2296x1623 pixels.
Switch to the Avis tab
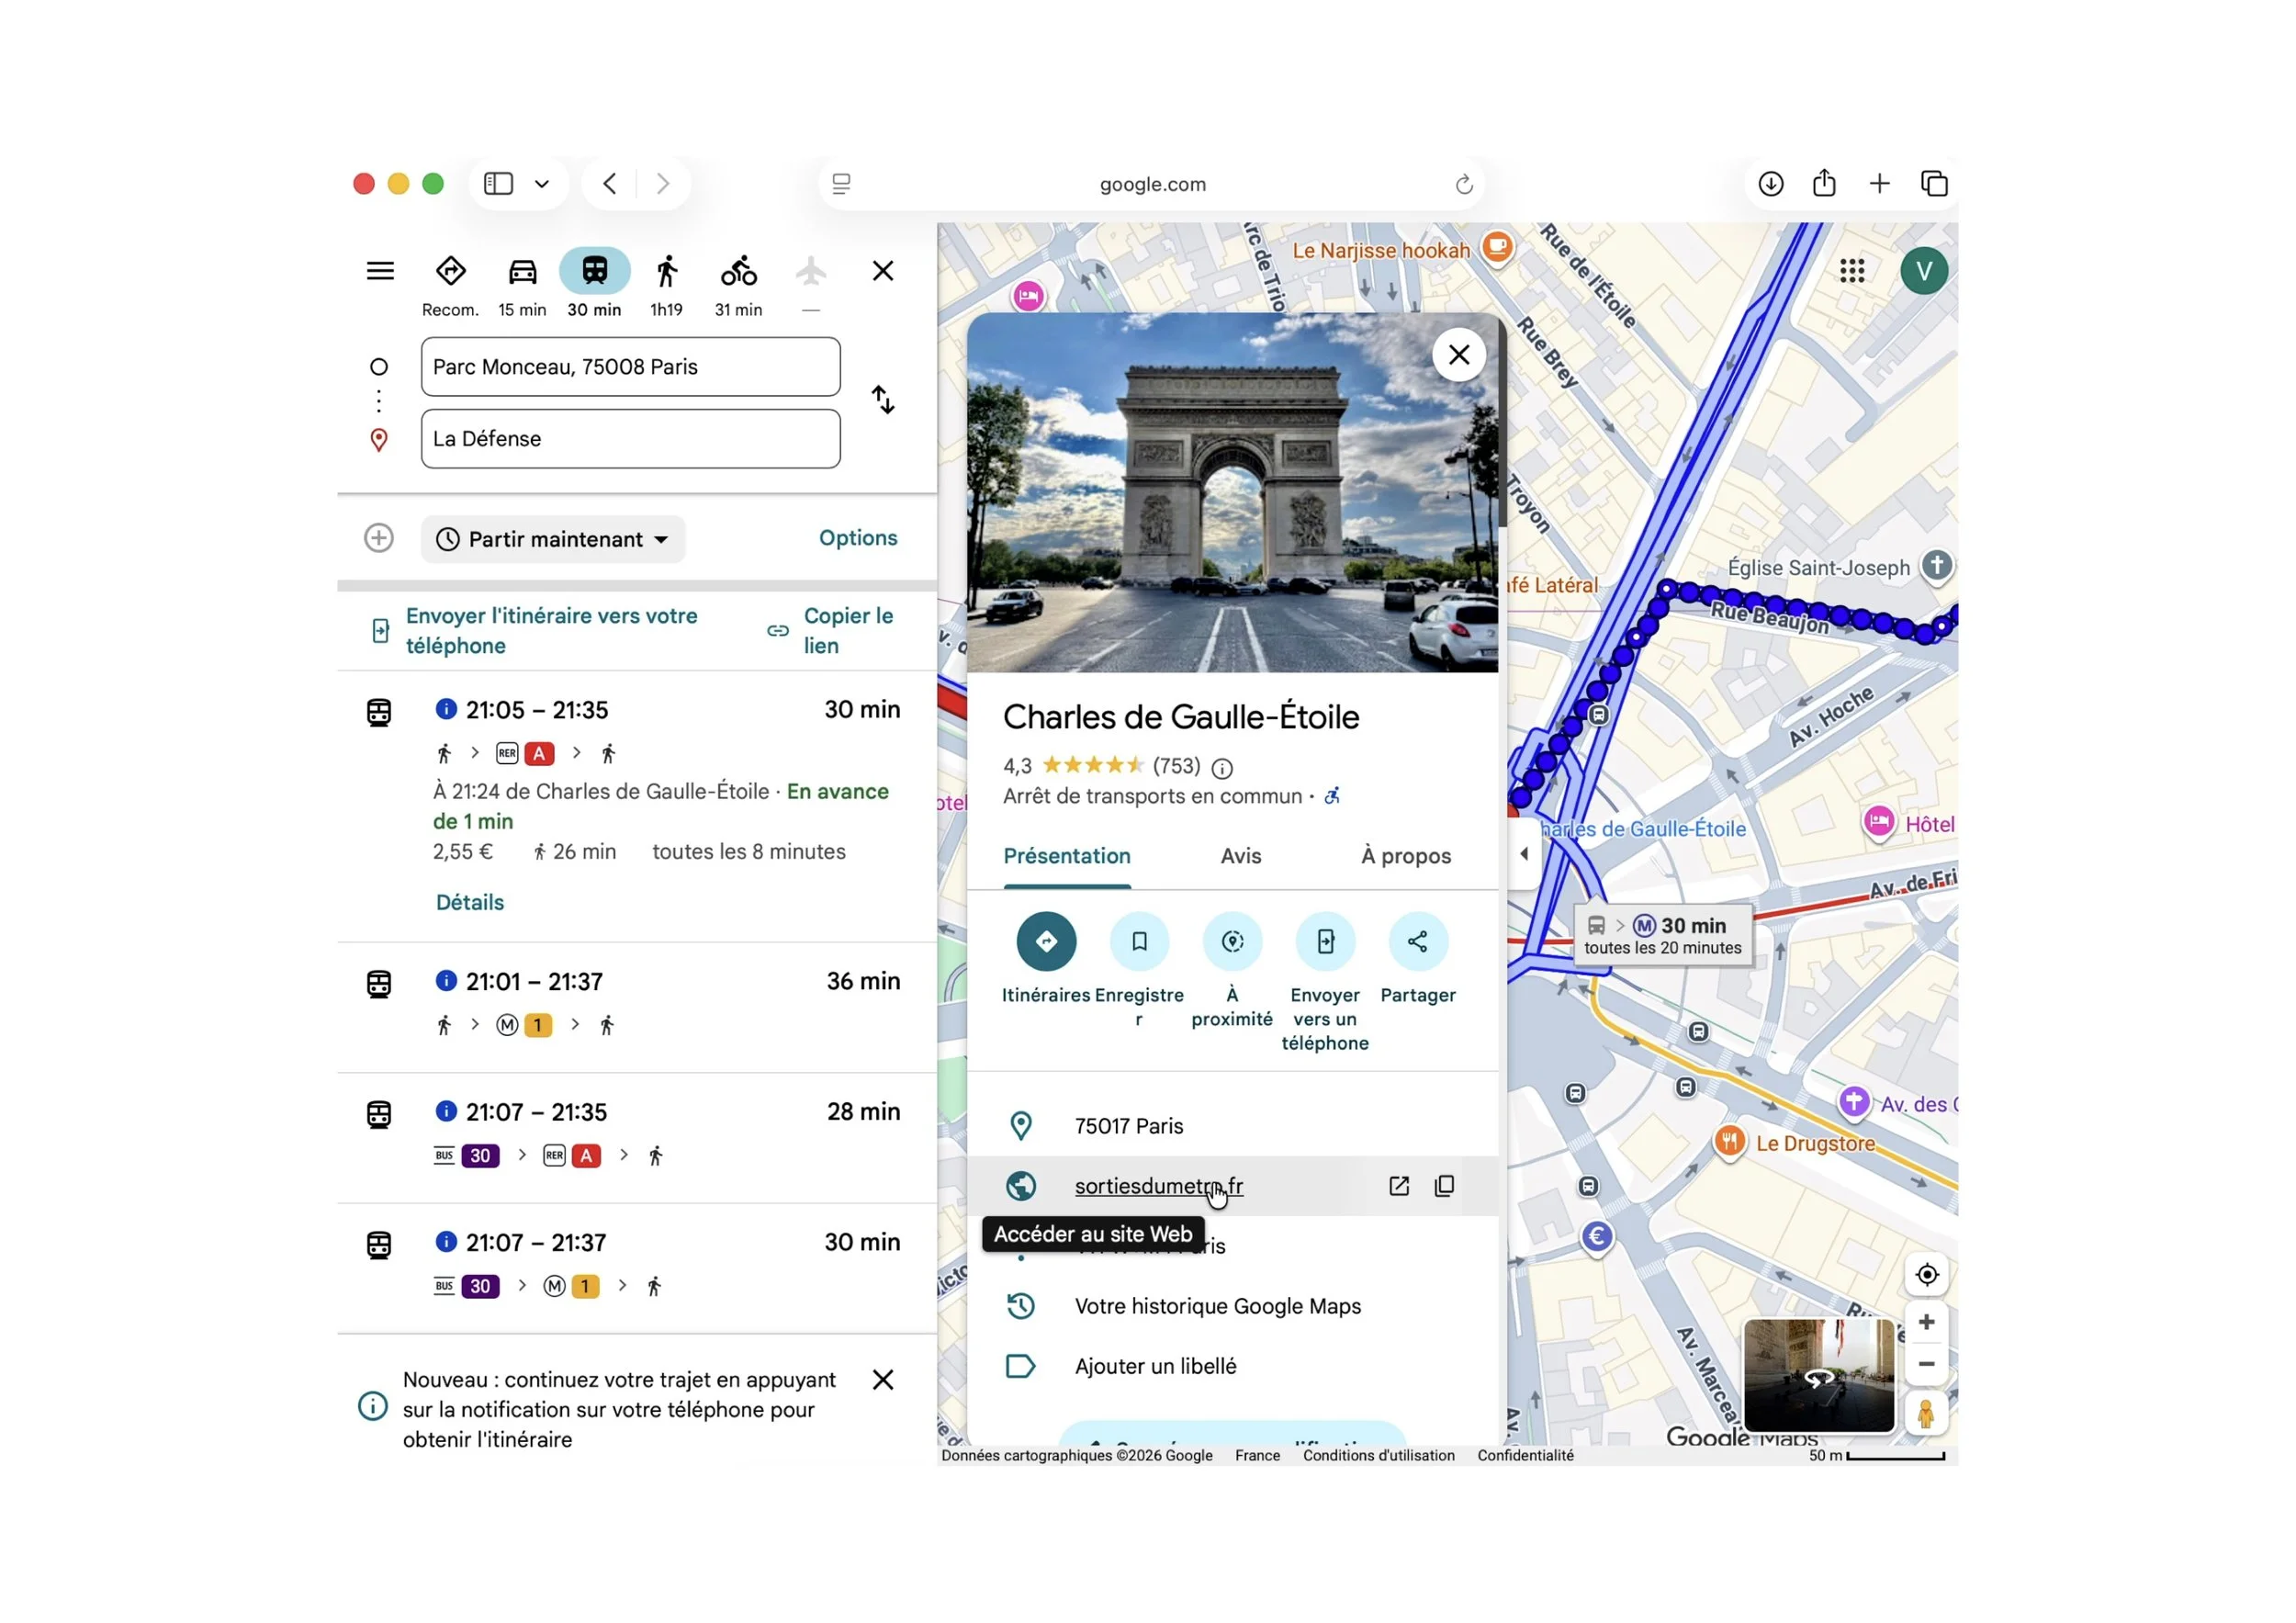pos(1240,856)
